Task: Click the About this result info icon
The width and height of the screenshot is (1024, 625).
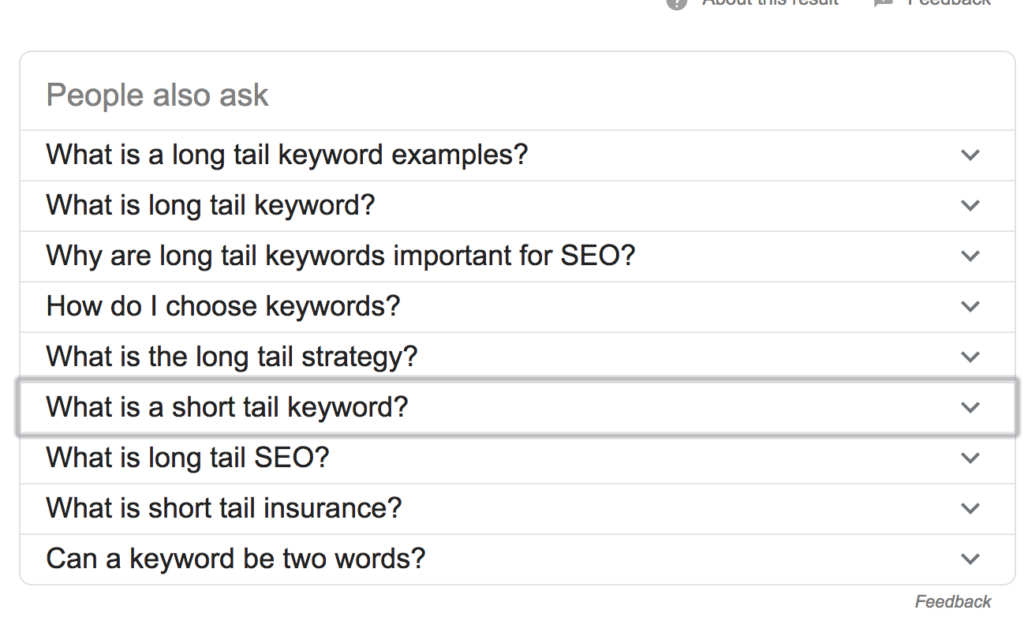Action: [x=675, y=4]
